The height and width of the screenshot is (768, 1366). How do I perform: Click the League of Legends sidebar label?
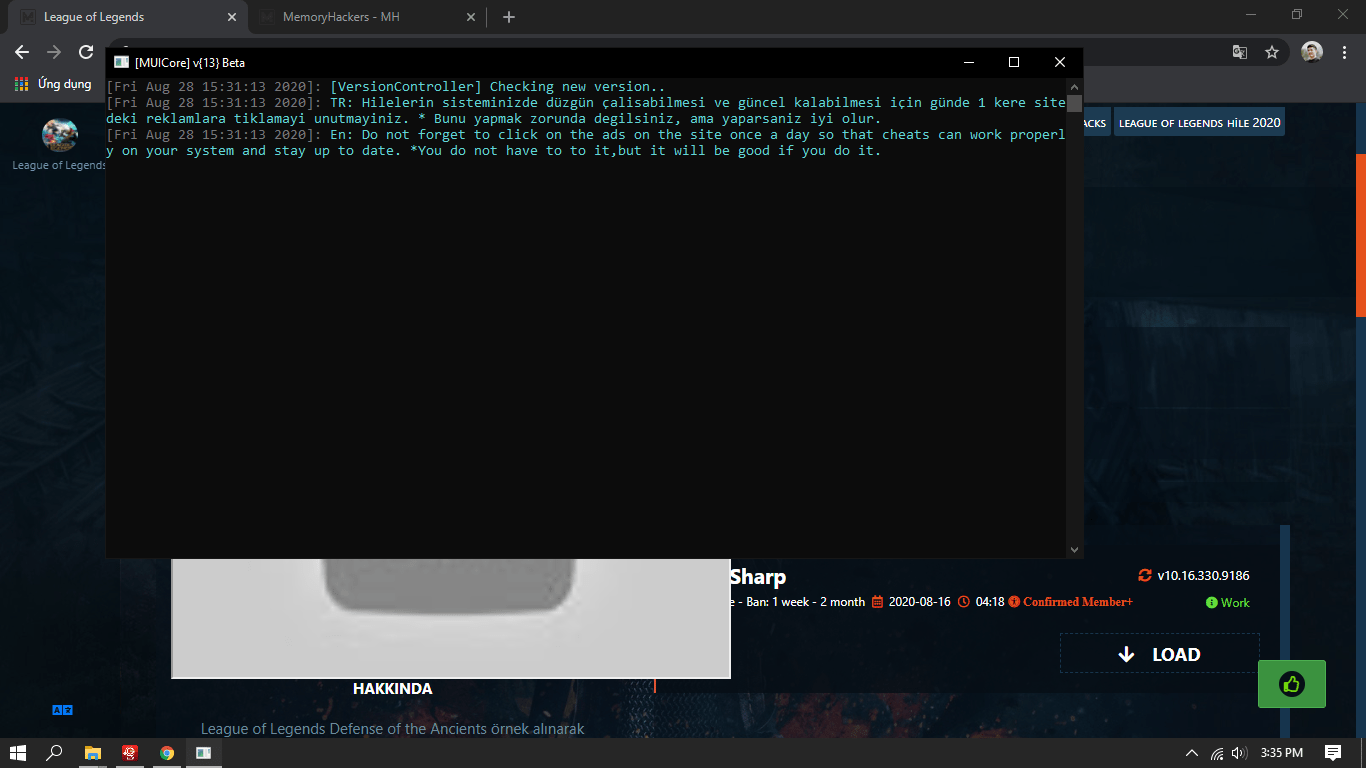coord(59,165)
